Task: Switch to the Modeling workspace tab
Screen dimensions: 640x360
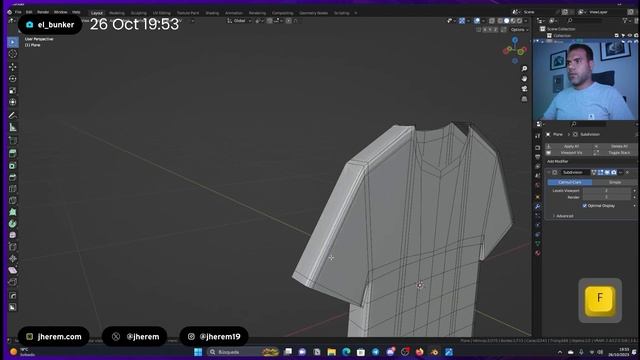Action: (117, 13)
